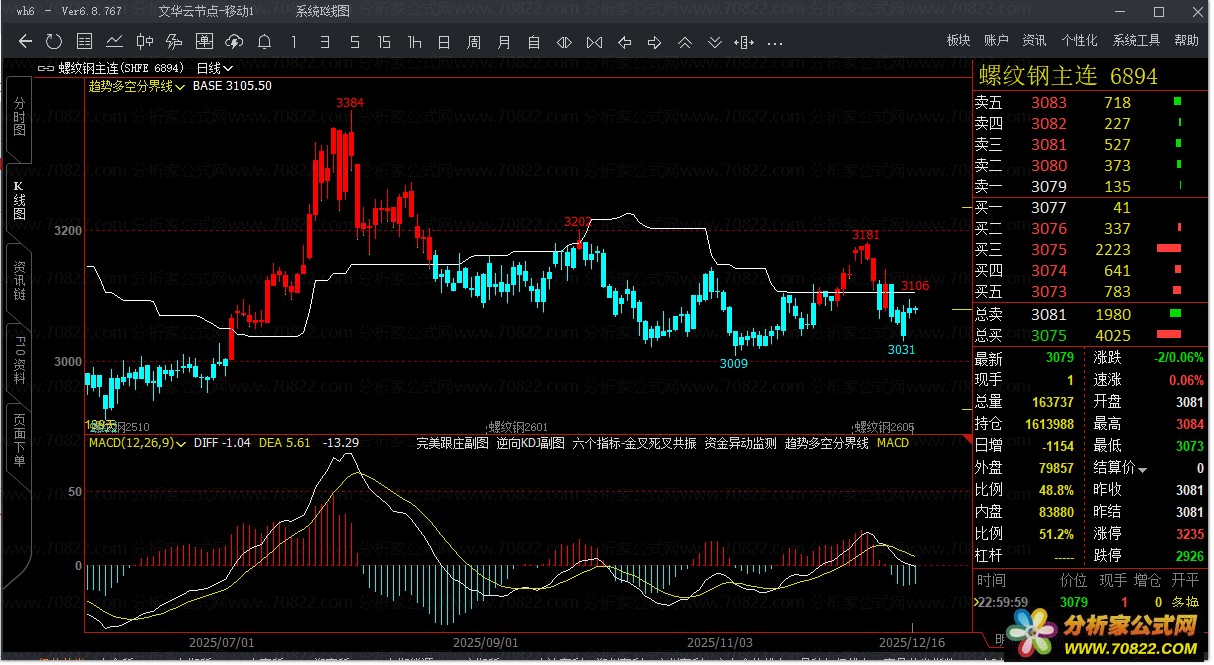Screen dimensions: 1214x665
Task: Switch to weekly (周) K-line period
Action: coord(474,42)
